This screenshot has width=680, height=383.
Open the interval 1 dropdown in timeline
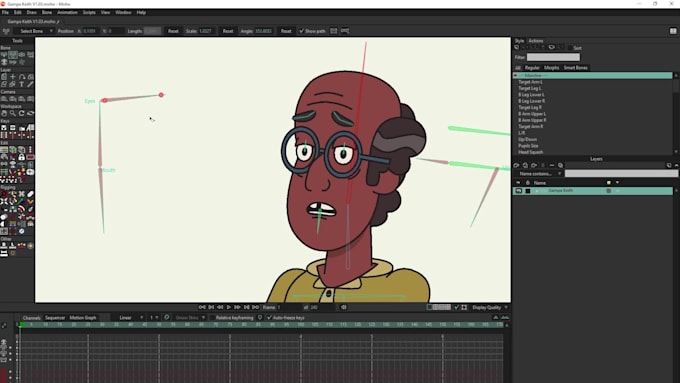[x=154, y=318]
